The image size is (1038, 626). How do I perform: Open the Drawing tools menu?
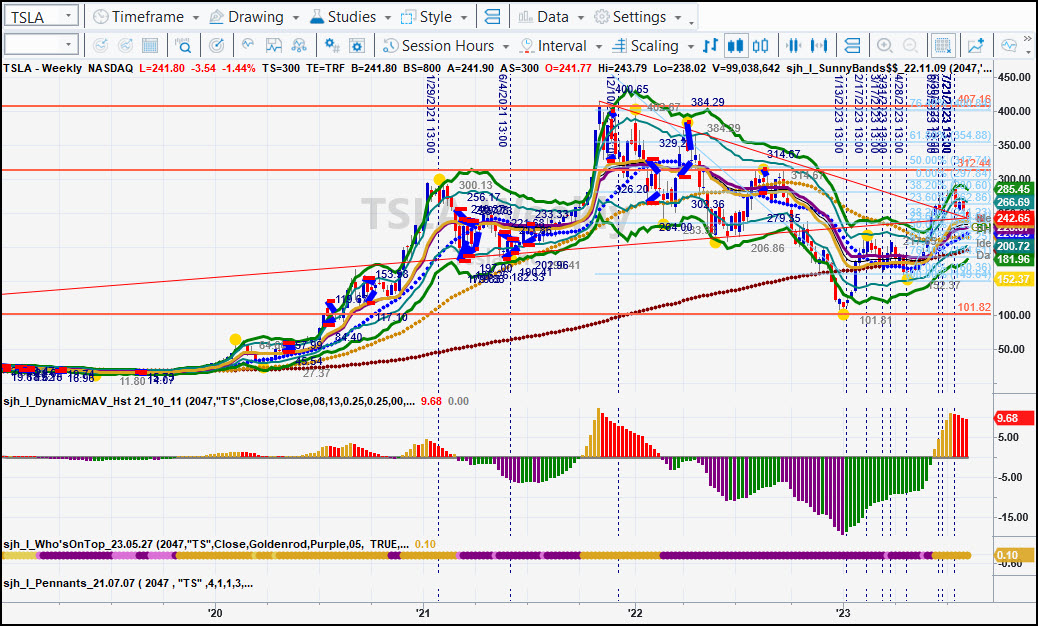pyautogui.click(x=254, y=17)
